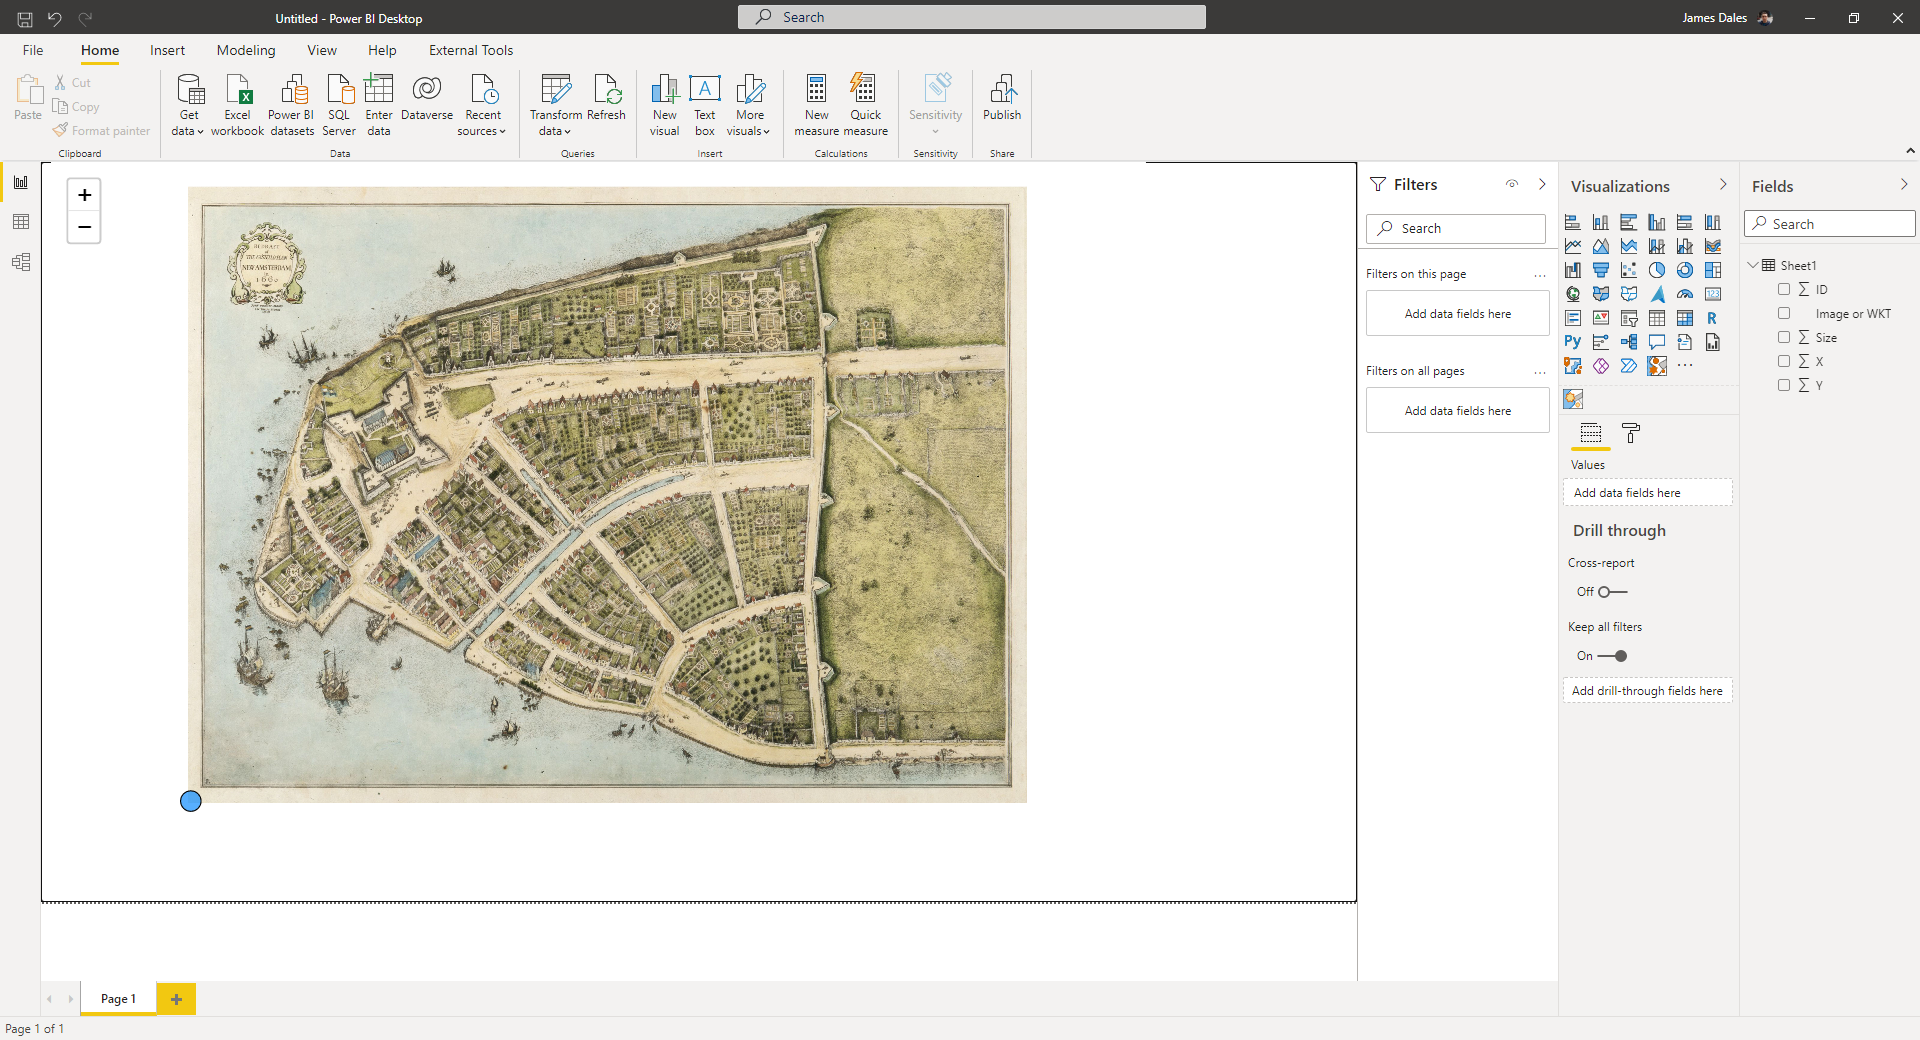Collapse the ribbon with chevron
This screenshot has width=1920, height=1040.
tap(1910, 151)
